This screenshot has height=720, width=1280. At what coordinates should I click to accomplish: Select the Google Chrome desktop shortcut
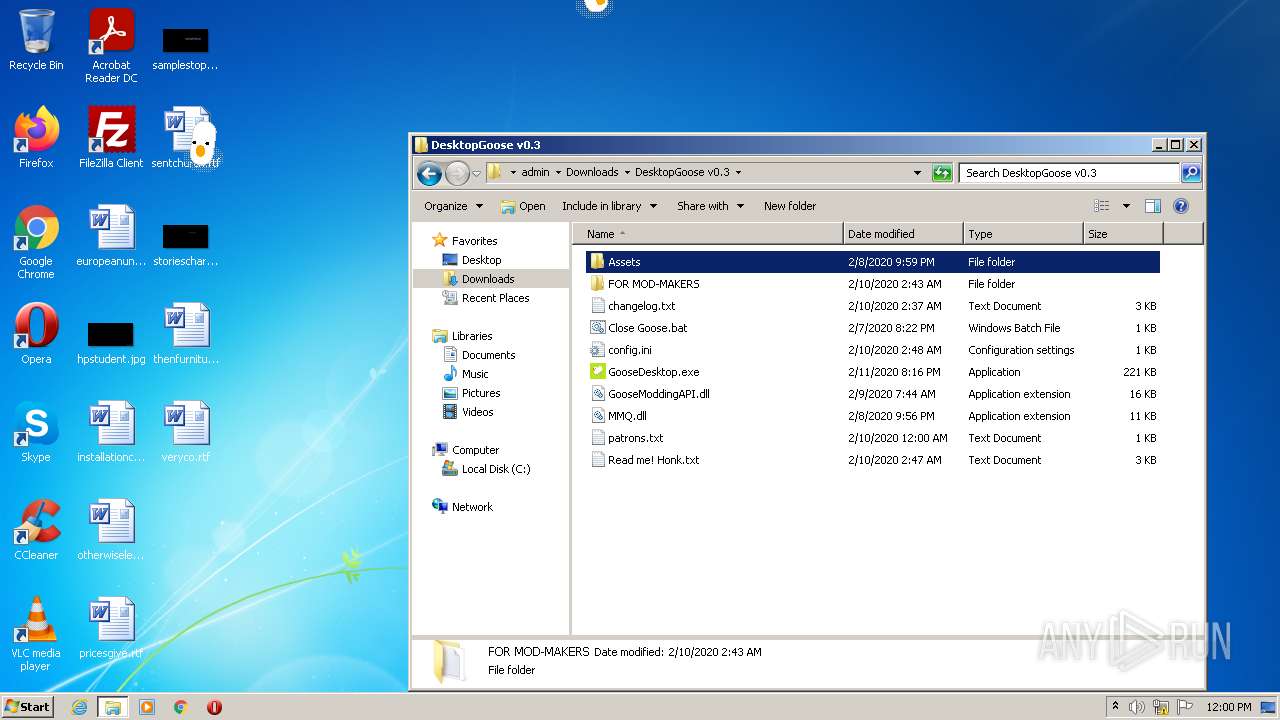click(36, 243)
